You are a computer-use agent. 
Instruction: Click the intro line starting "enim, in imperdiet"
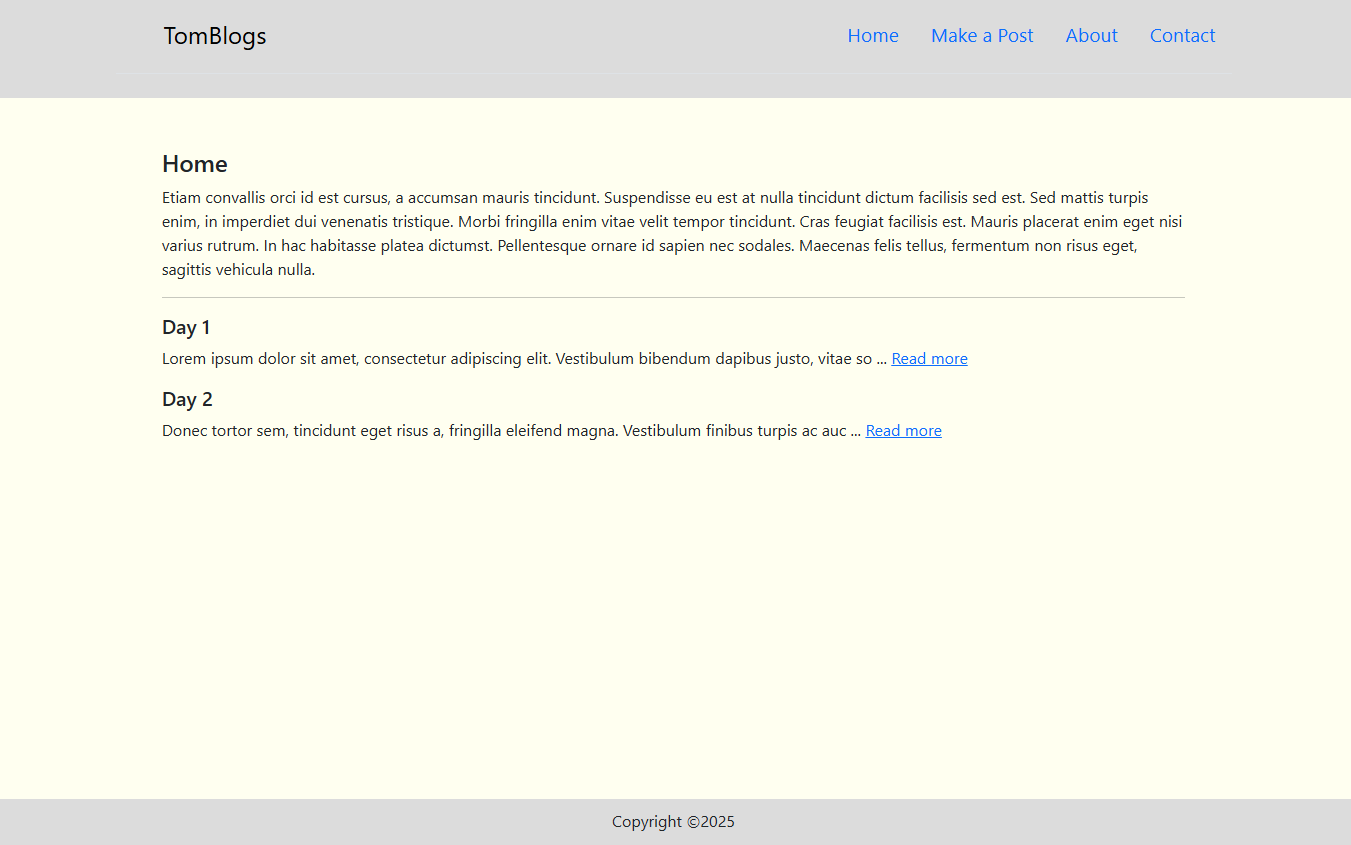(x=672, y=222)
